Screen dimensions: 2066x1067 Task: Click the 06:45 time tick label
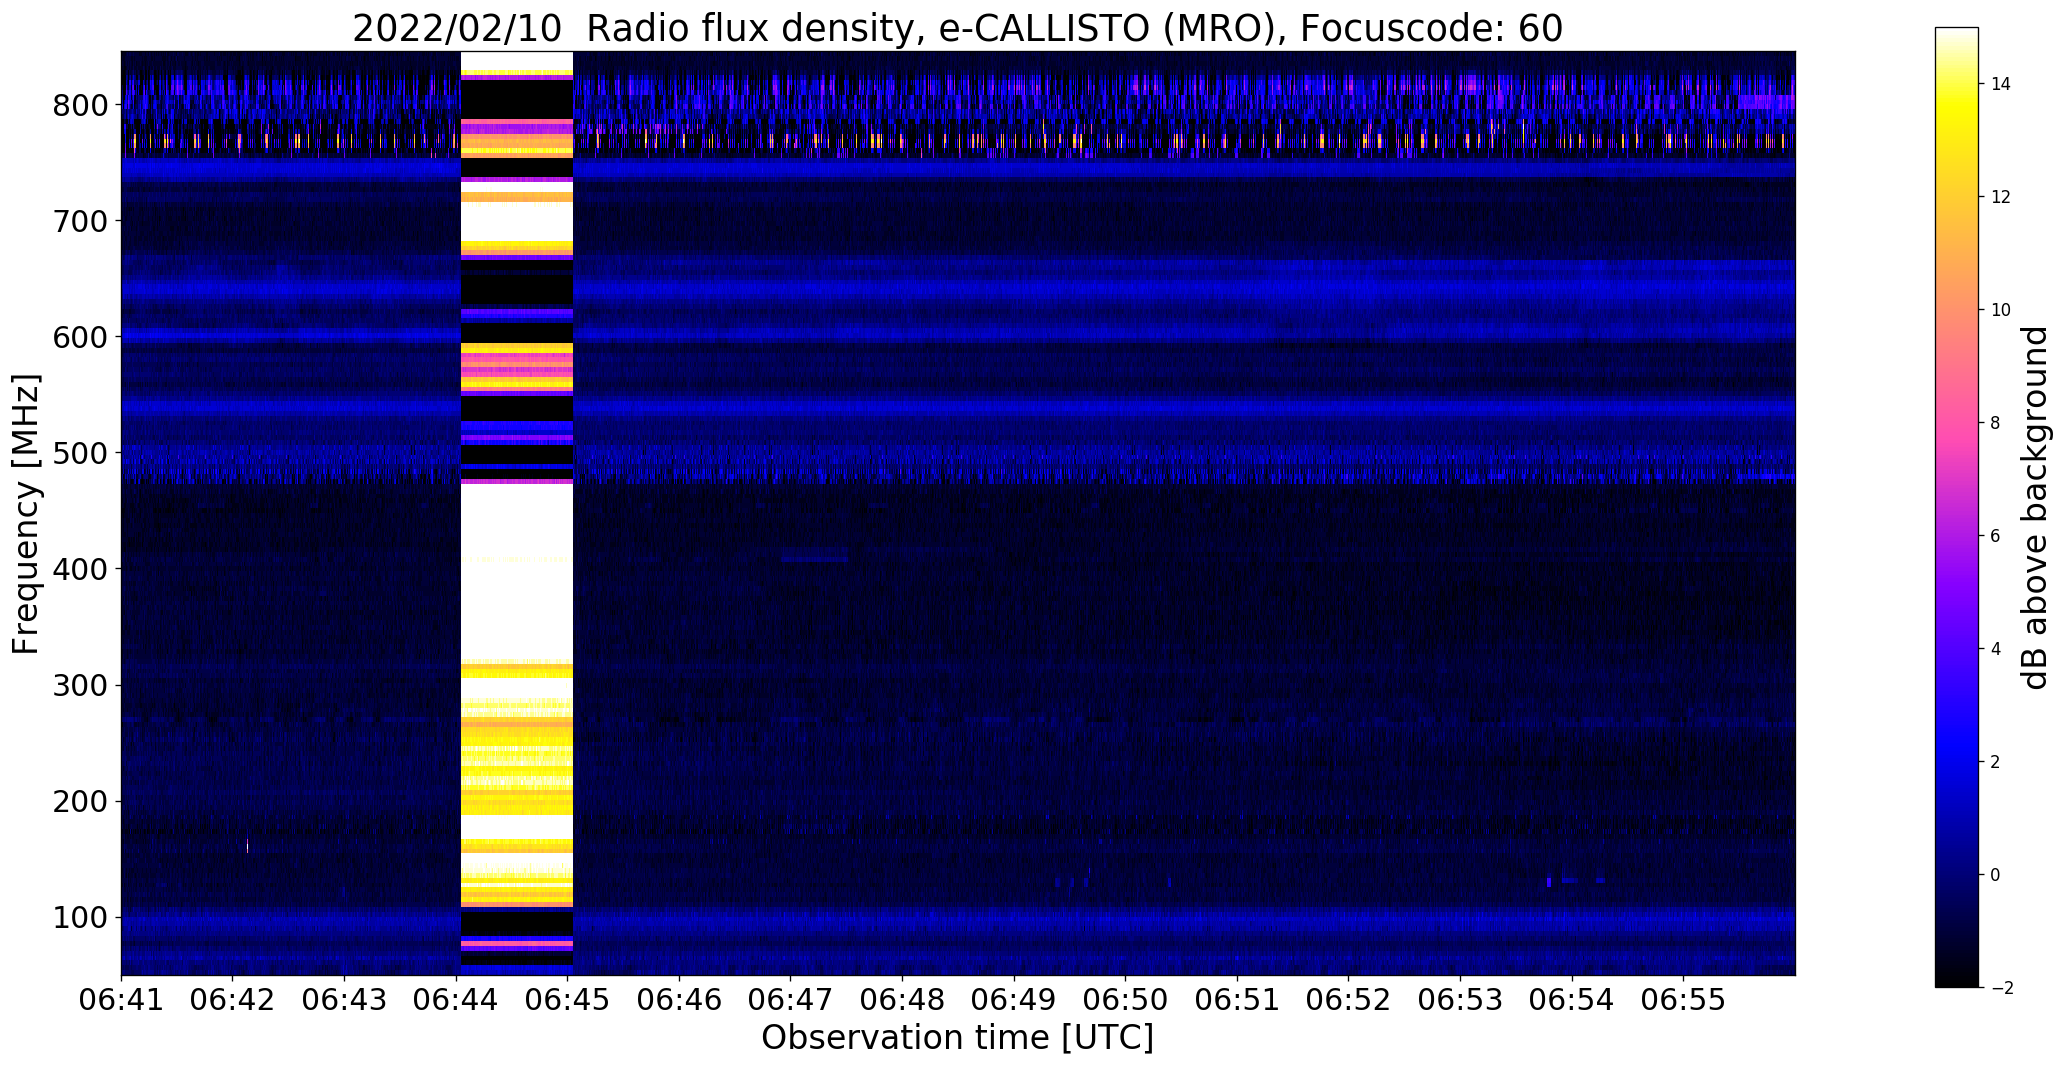[568, 999]
